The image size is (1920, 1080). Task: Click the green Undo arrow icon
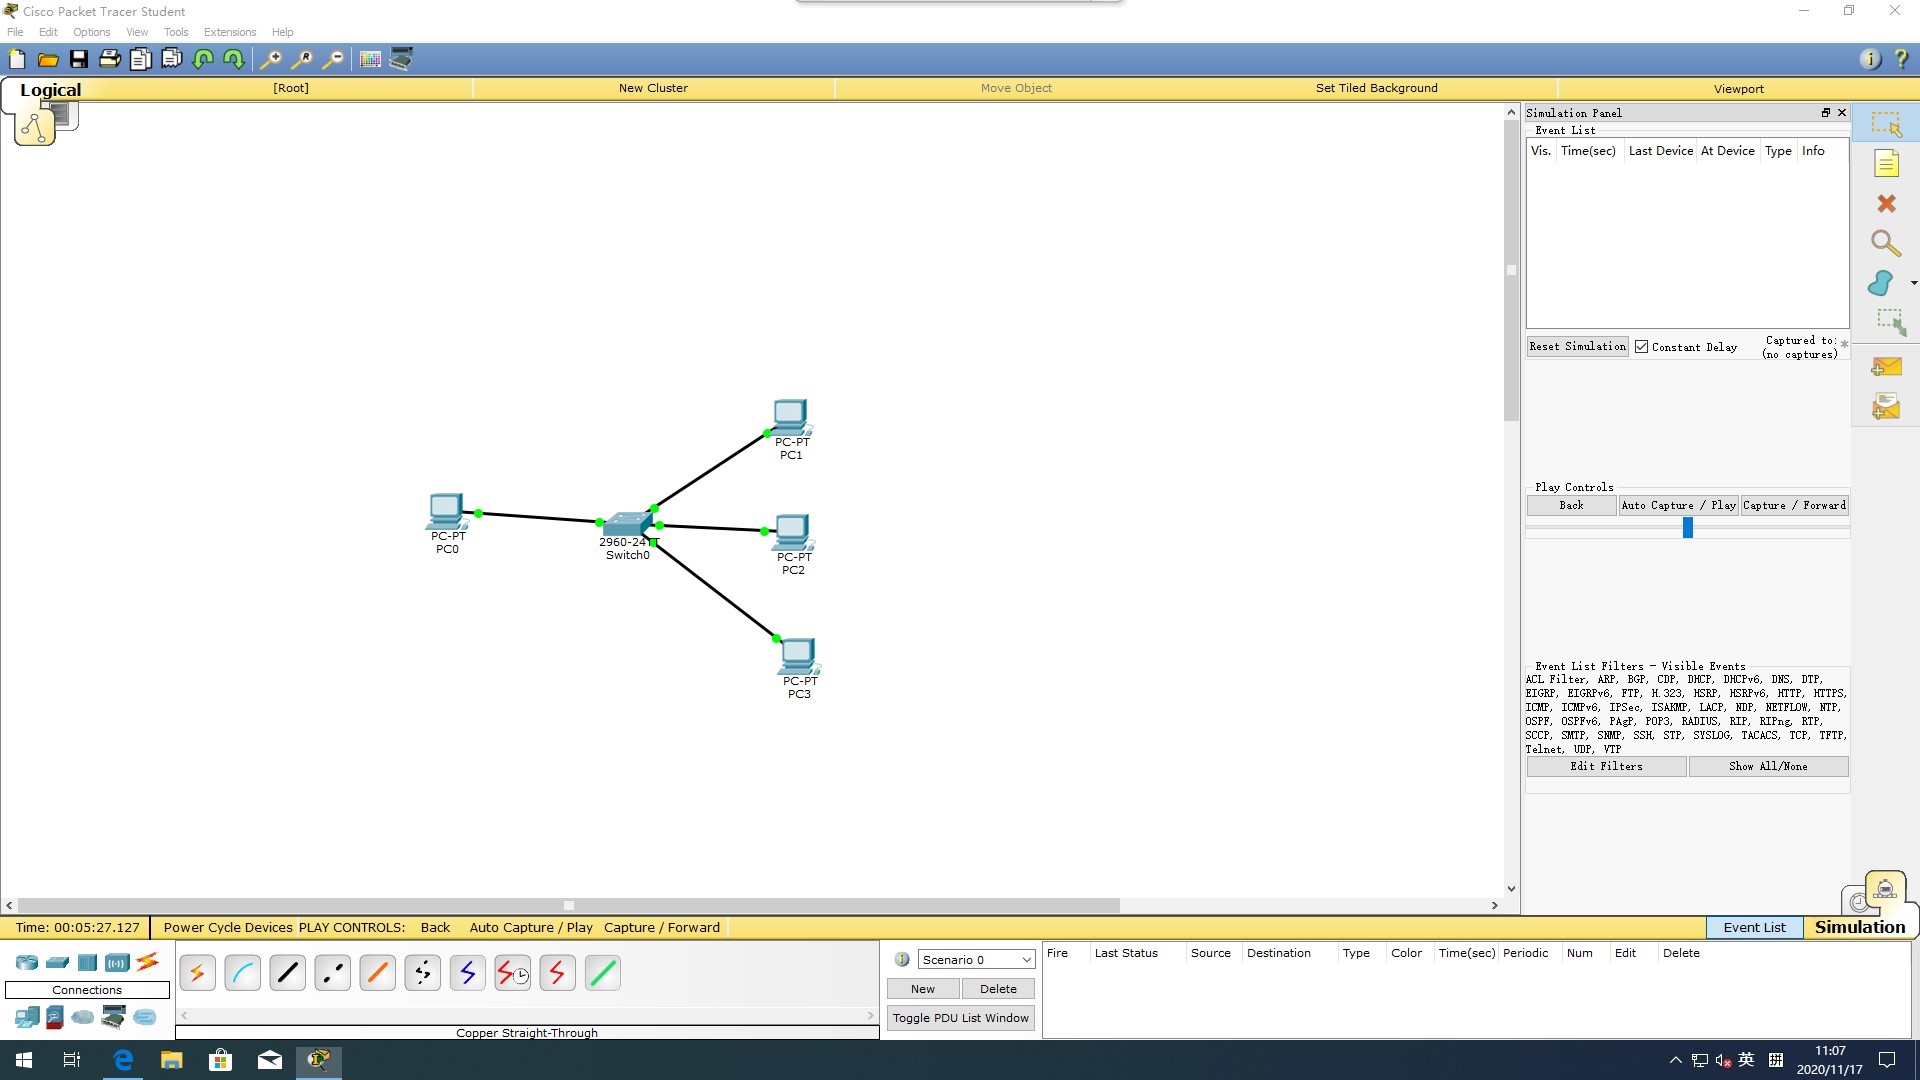click(x=203, y=59)
